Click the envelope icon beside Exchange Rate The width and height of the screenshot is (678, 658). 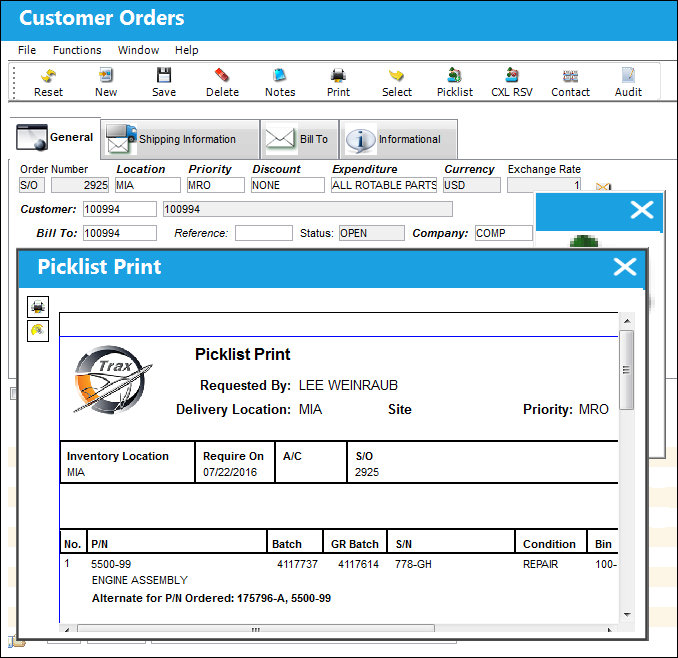point(603,187)
